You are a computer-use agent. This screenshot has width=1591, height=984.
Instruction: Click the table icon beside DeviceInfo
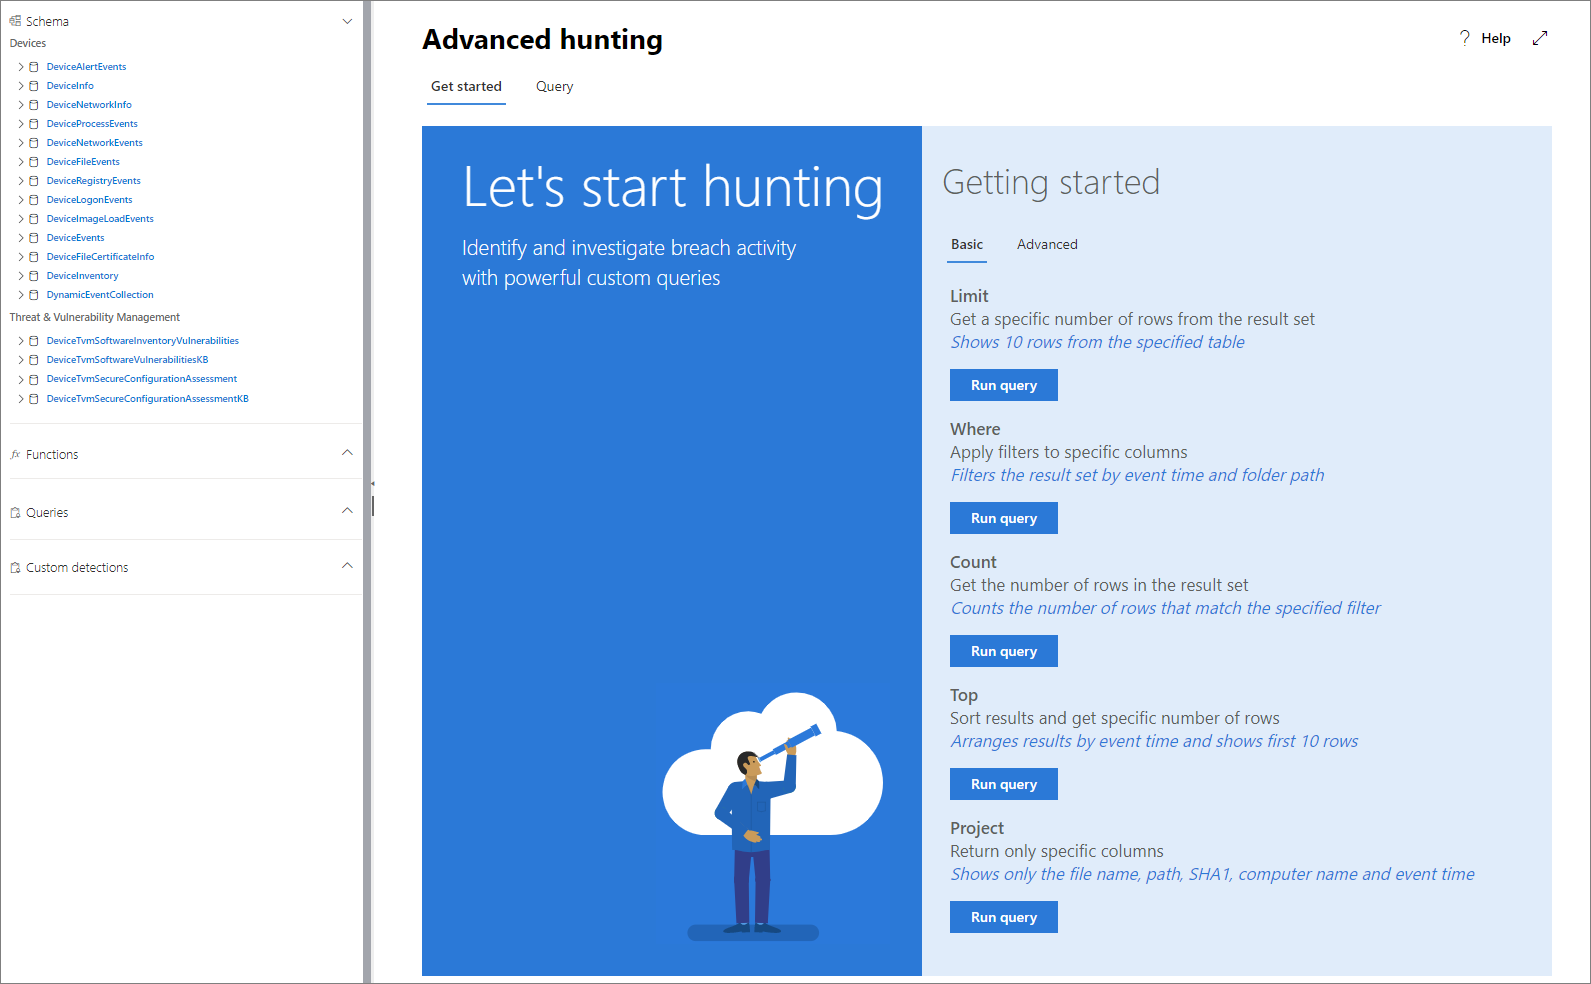point(34,86)
